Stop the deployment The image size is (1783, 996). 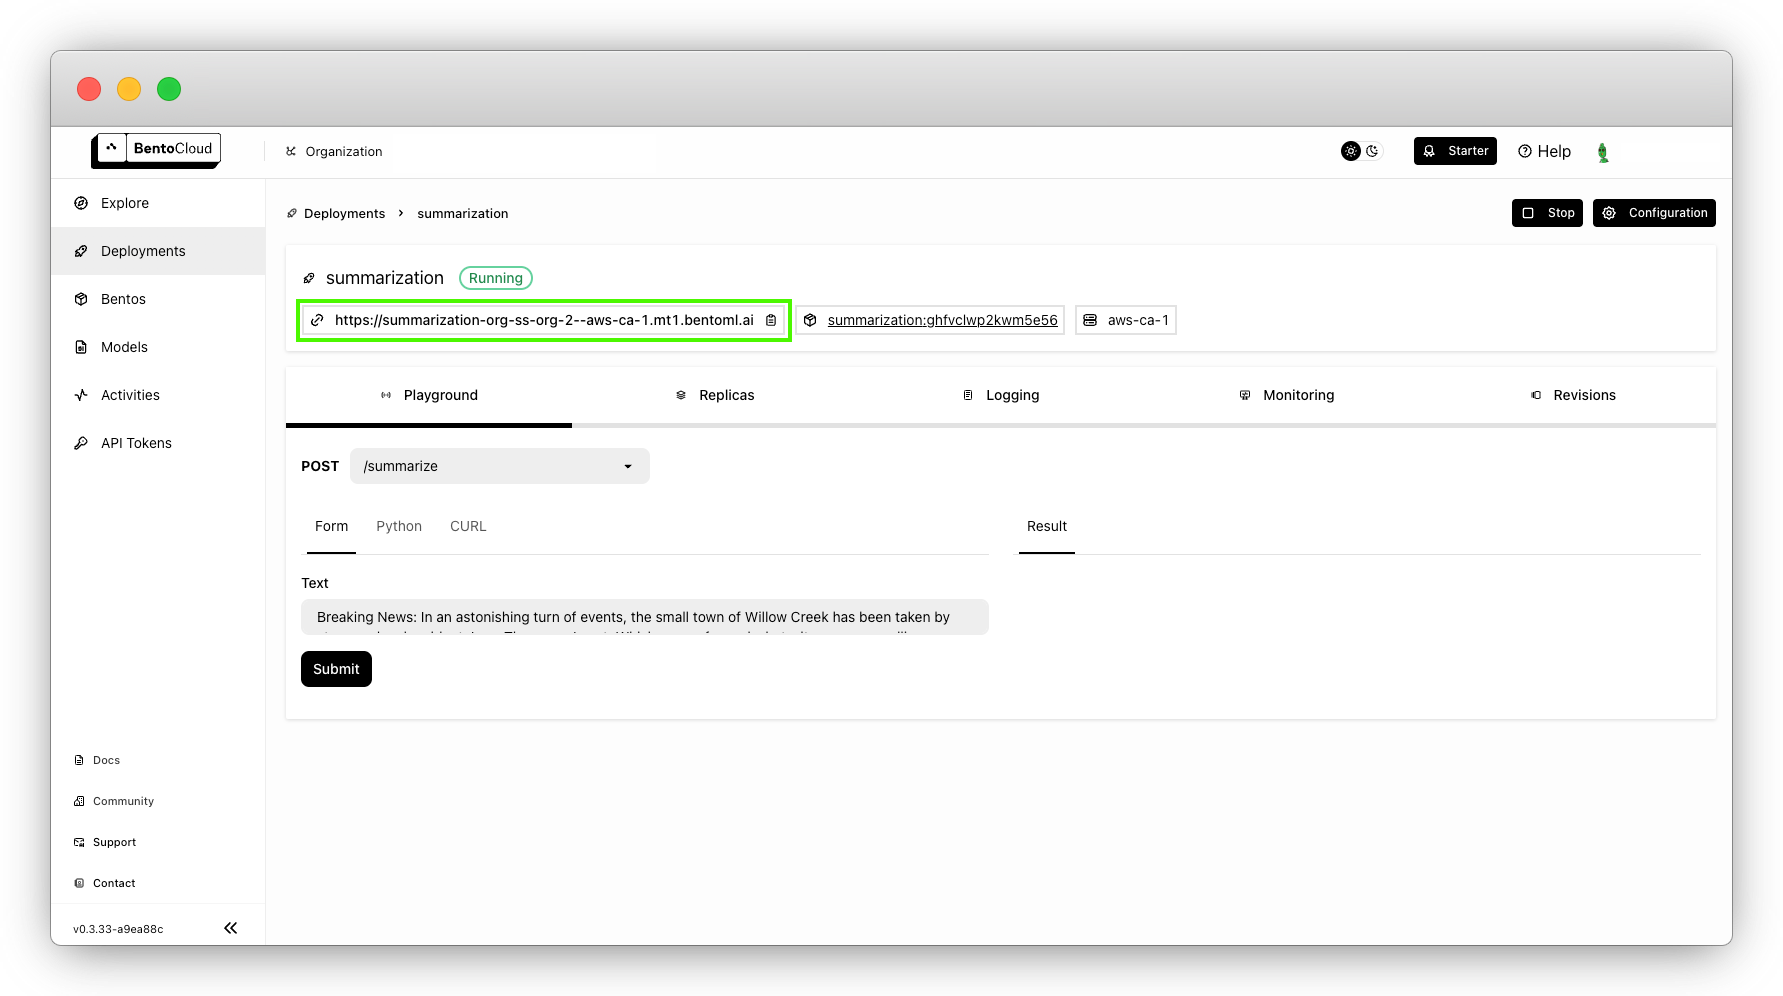click(x=1547, y=213)
